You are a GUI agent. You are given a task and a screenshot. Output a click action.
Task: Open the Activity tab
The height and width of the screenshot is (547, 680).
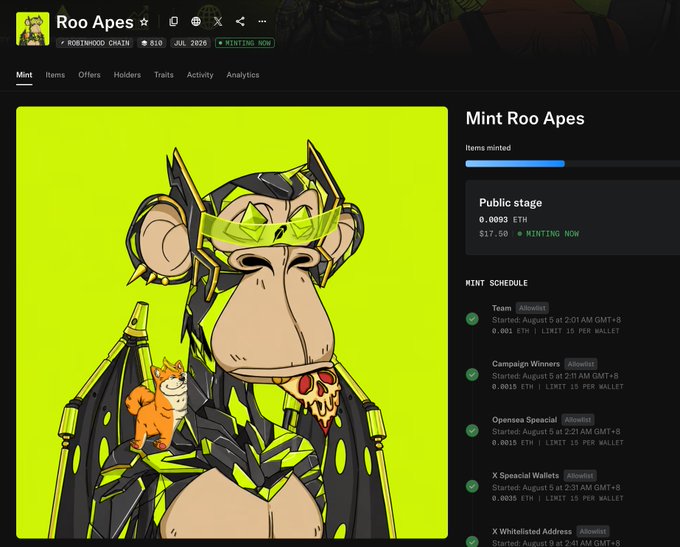tap(200, 75)
